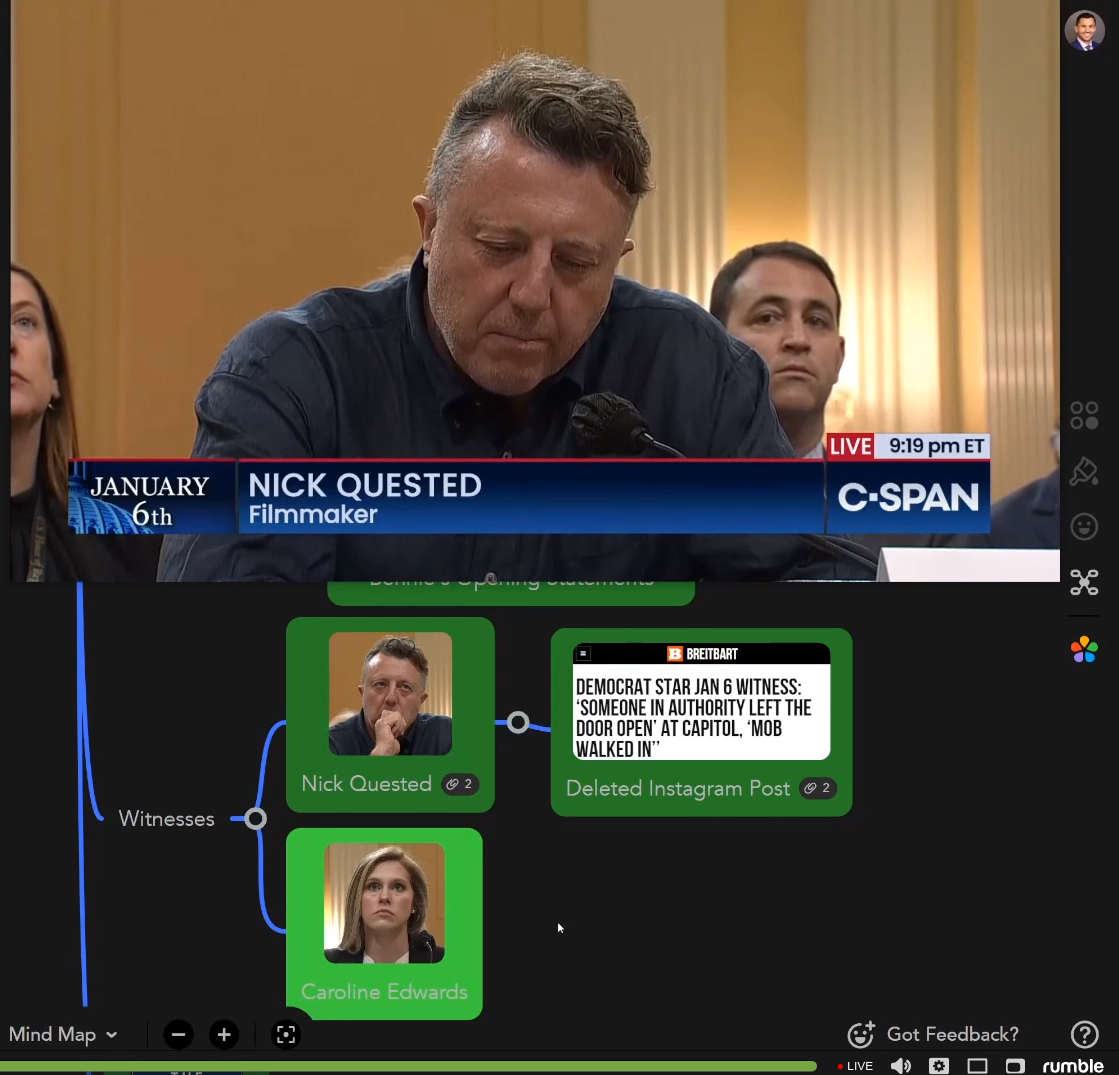Select the Deleted Instagram Post label
1119x1075 pixels.
678,788
